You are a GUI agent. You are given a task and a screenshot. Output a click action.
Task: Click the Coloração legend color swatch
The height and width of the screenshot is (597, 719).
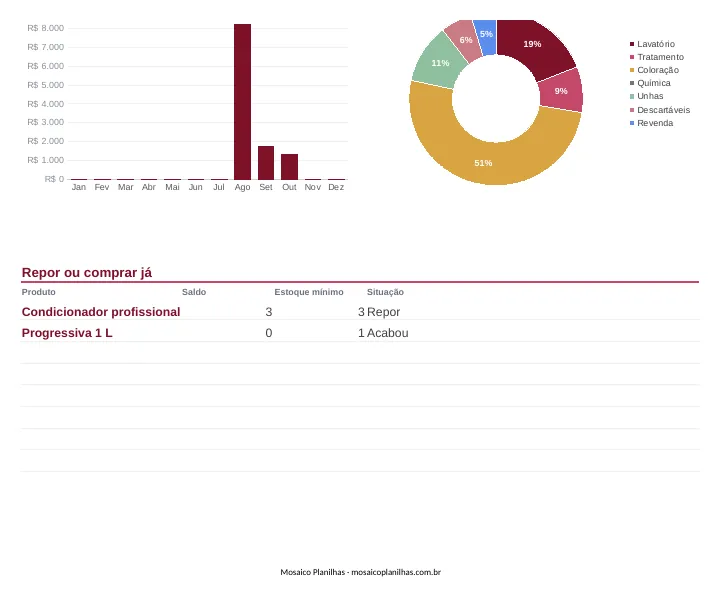(x=632, y=70)
